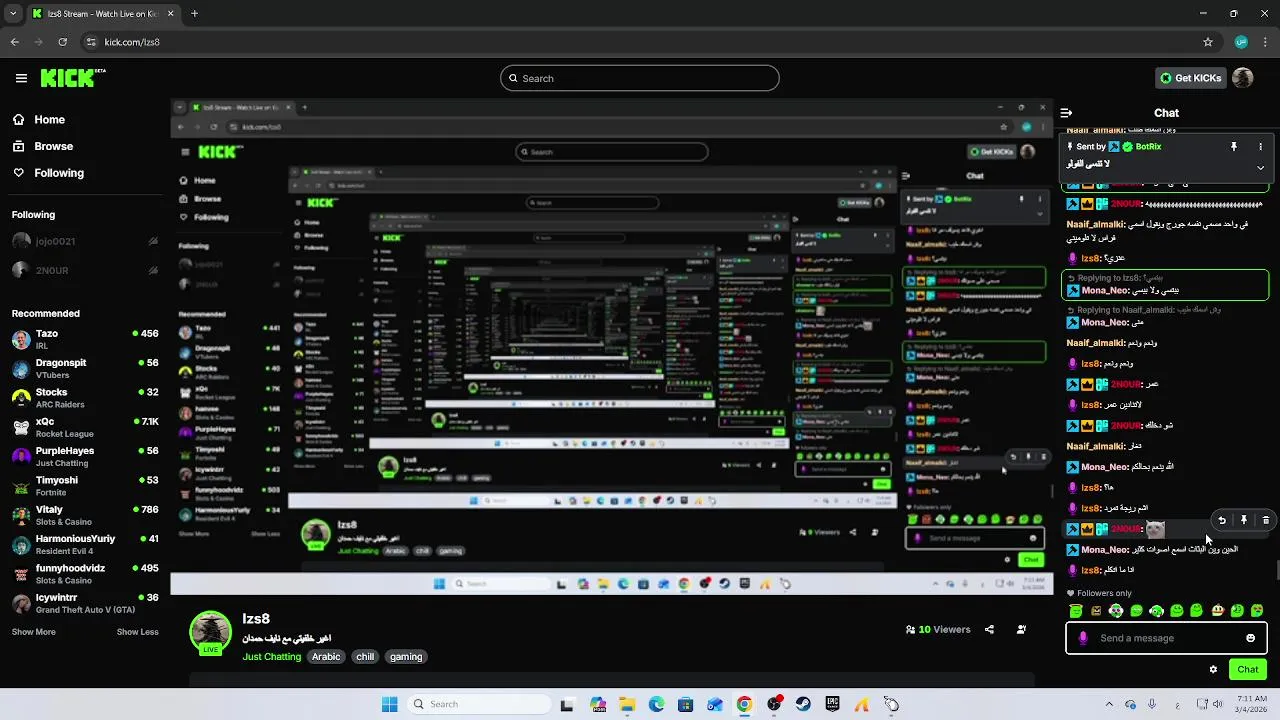The width and height of the screenshot is (1280, 720).
Task: Open PurpleHayes Just Chatting channel
Action: [85, 456]
